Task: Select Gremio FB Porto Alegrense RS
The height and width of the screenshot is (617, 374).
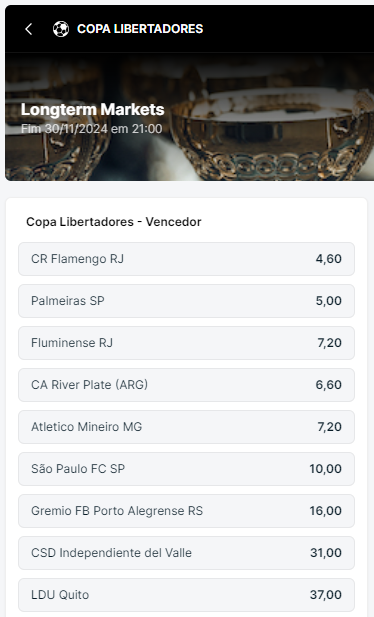Action: [186, 511]
